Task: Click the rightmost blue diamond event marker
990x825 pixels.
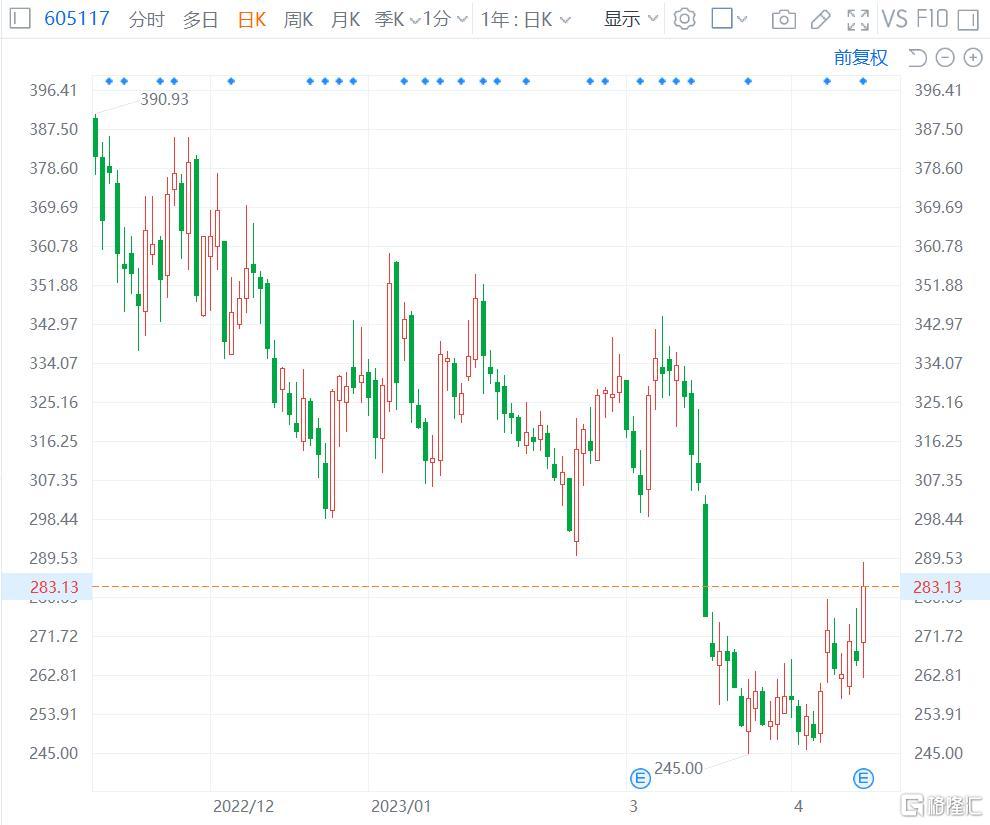Action: [863, 81]
